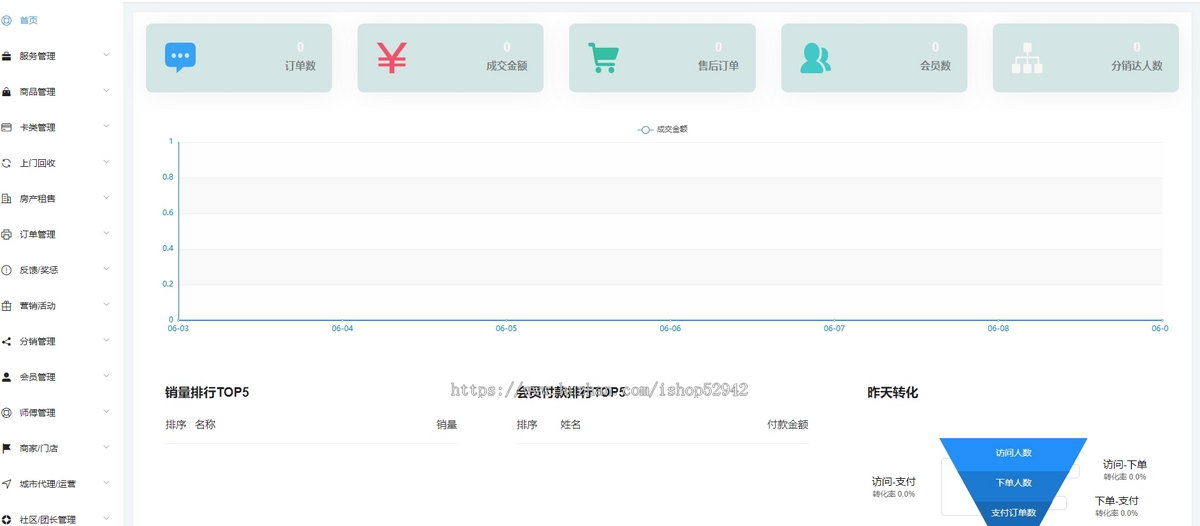Click the 付款金额 column header
This screenshot has height=526, width=1200.
787,425
